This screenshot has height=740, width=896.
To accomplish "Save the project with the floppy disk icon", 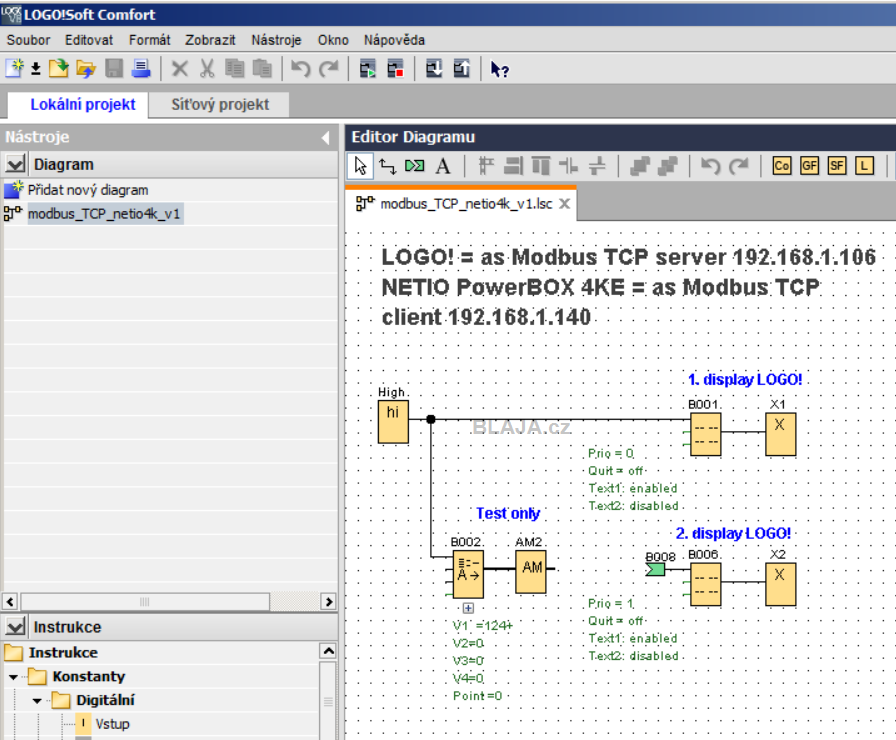I will pos(114,69).
